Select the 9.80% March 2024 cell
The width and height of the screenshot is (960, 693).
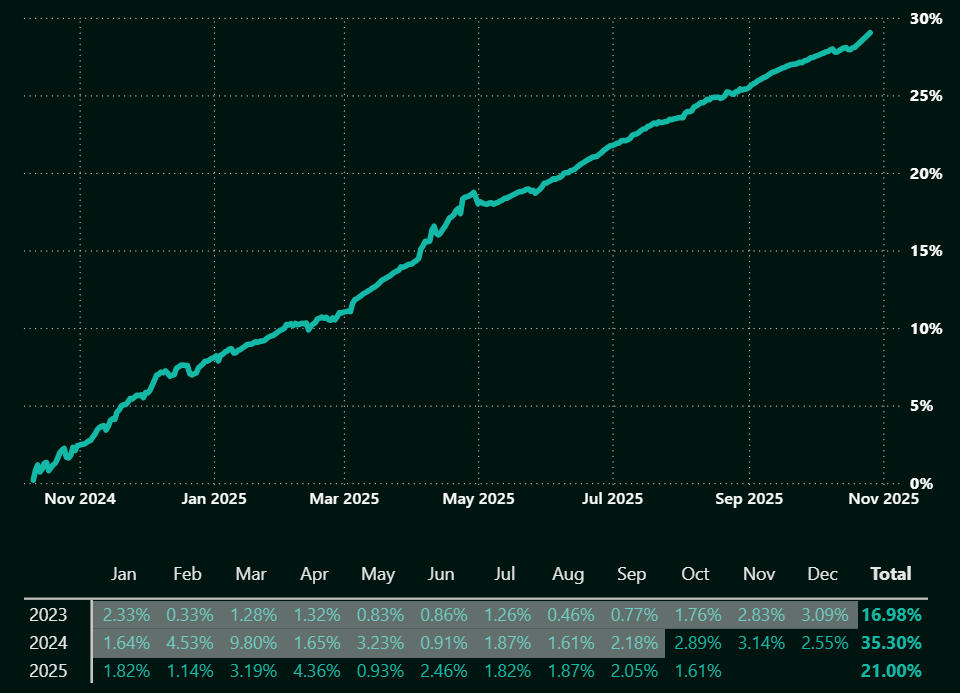click(251, 642)
